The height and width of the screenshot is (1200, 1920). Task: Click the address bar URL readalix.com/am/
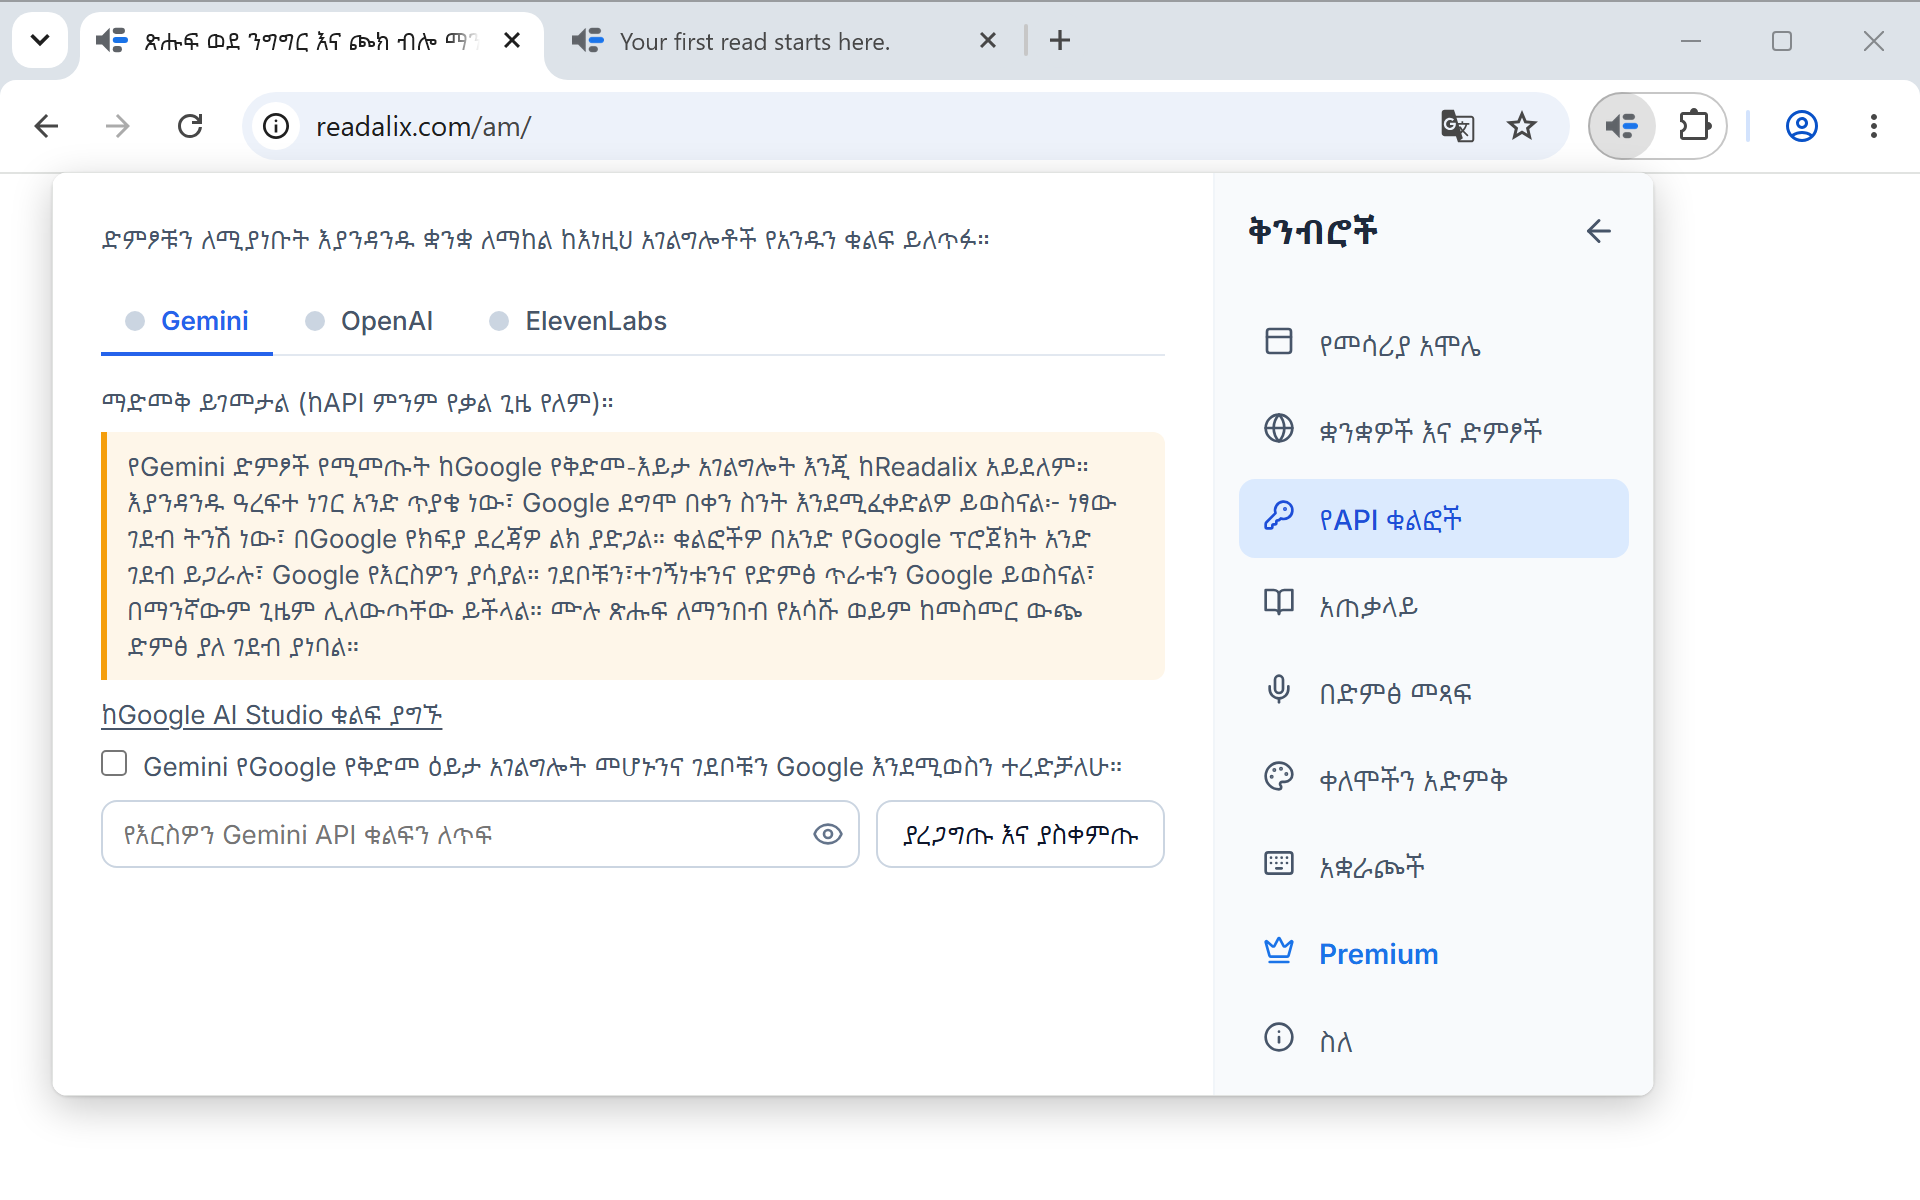[x=423, y=127]
